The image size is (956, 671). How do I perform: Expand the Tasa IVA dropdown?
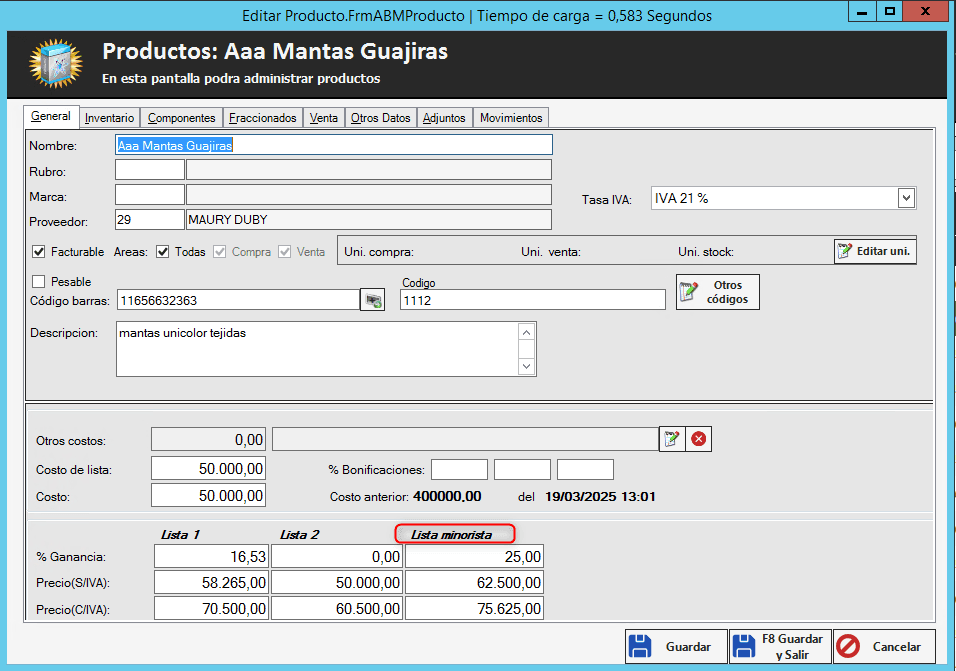point(905,198)
